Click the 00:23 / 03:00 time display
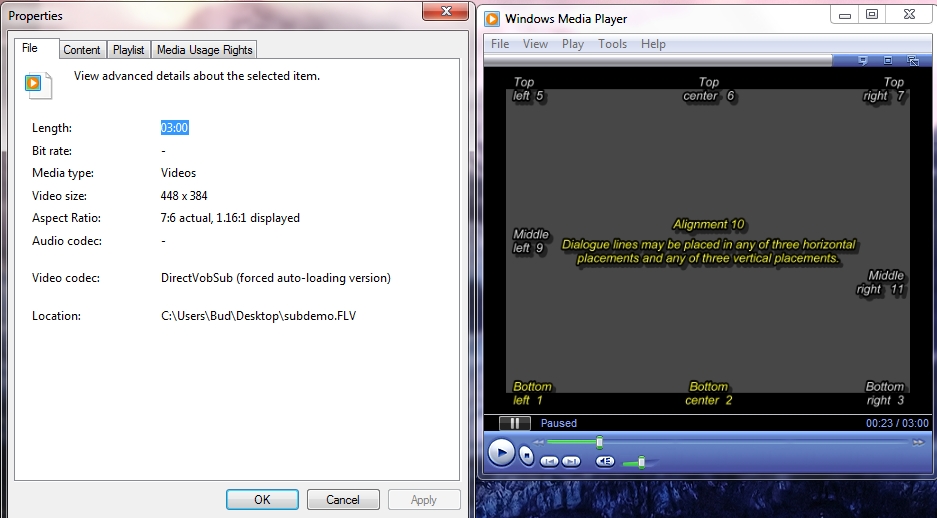This screenshot has height=518, width=937. [897, 423]
